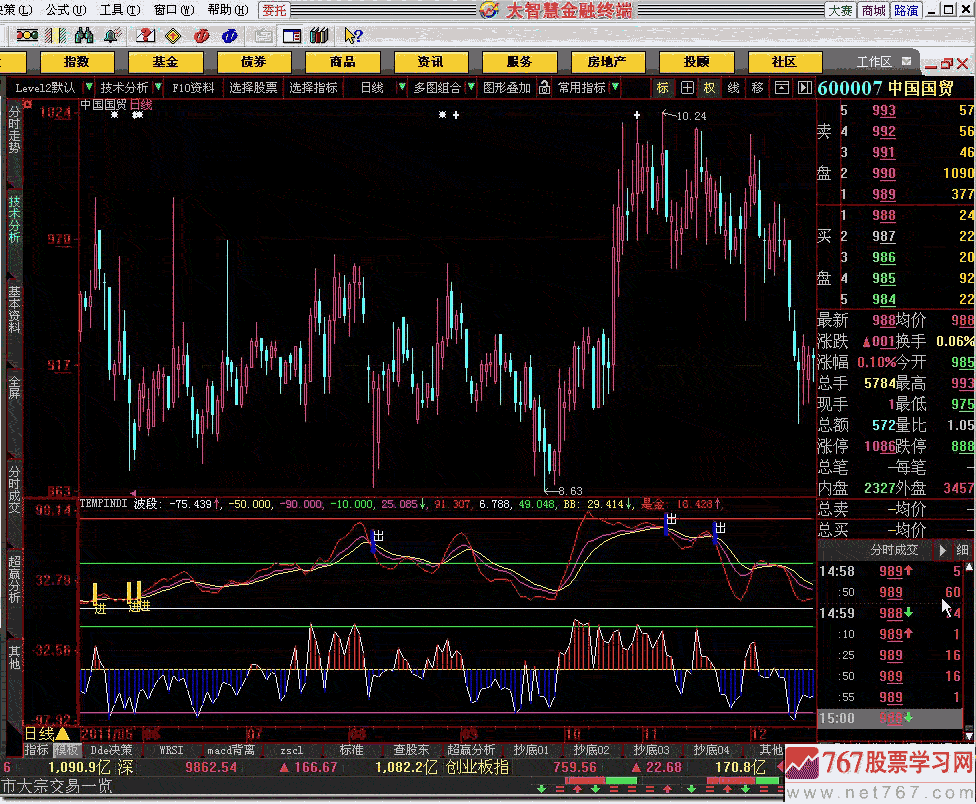Click the grayed printer toolbar icon
This screenshot has height=804, width=976.
tap(263, 35)
